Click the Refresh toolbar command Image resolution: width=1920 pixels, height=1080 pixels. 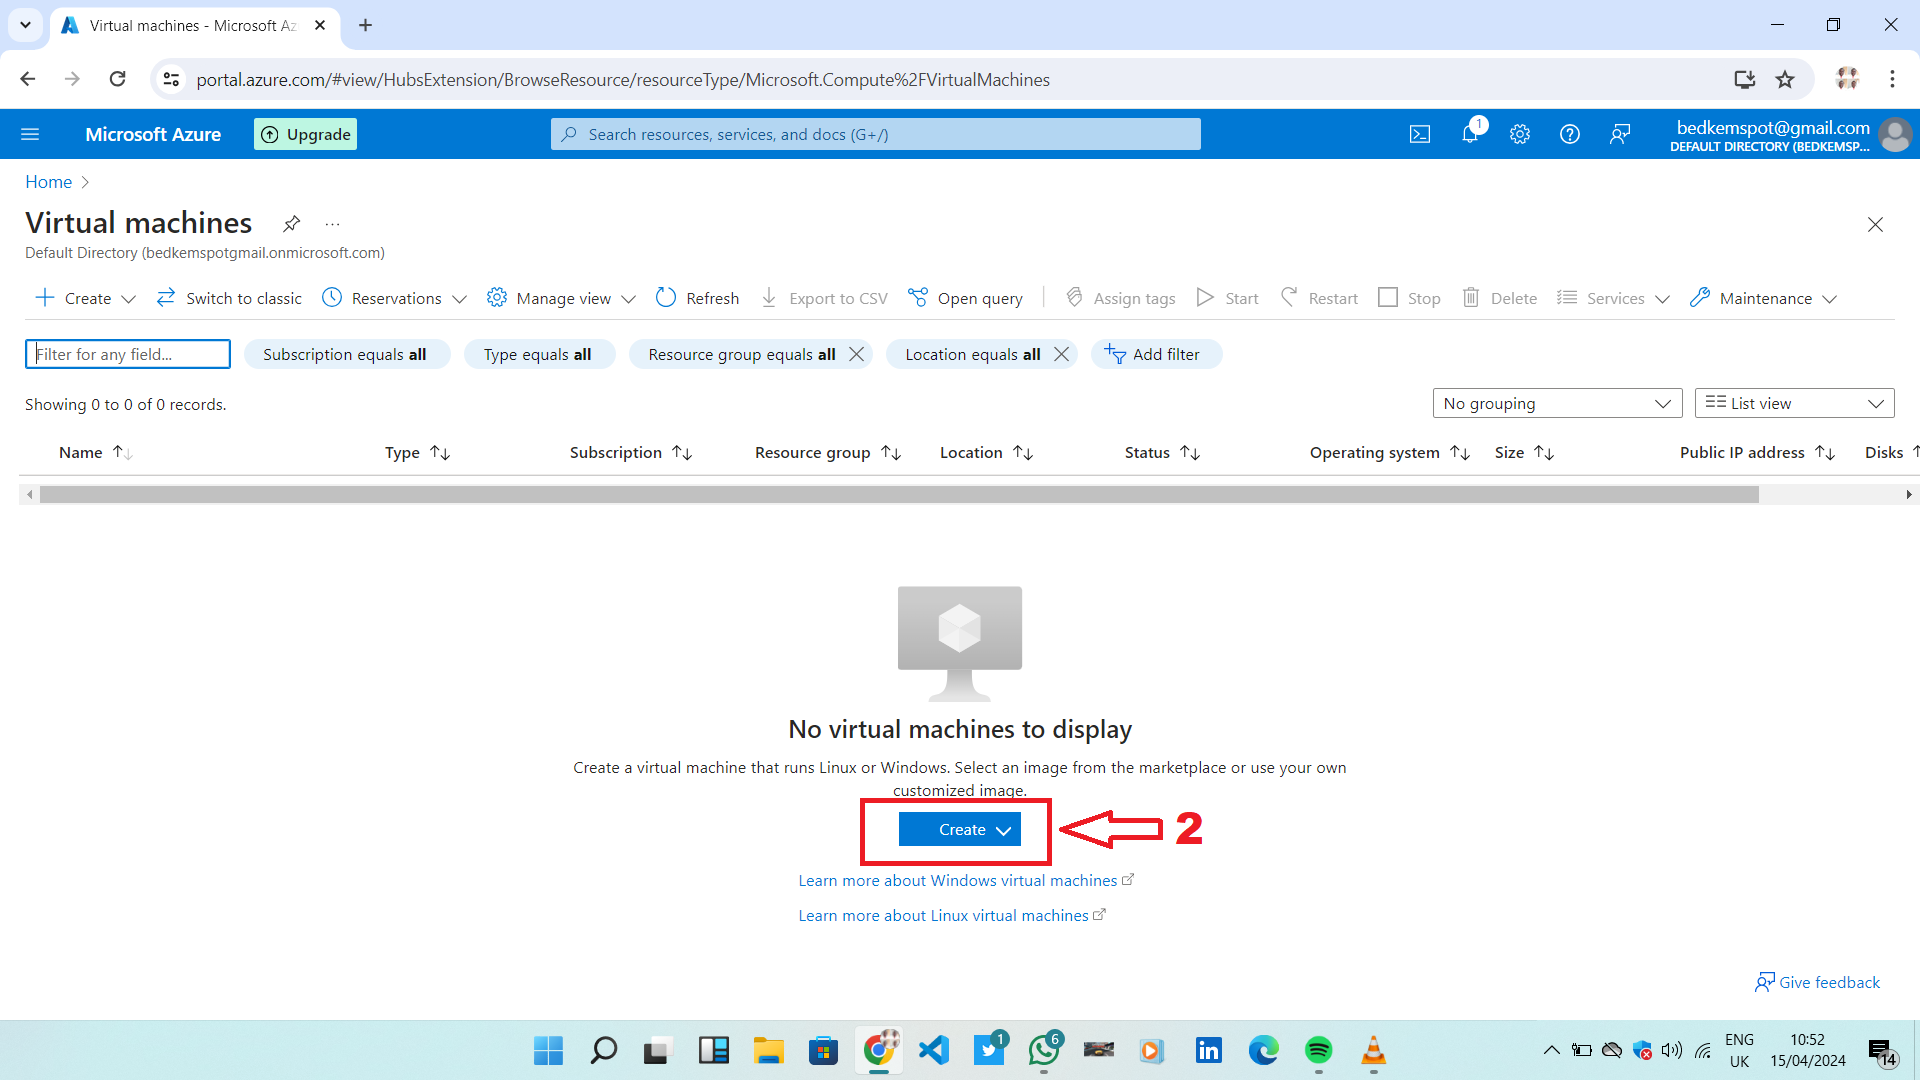click(x=698, y=298)
